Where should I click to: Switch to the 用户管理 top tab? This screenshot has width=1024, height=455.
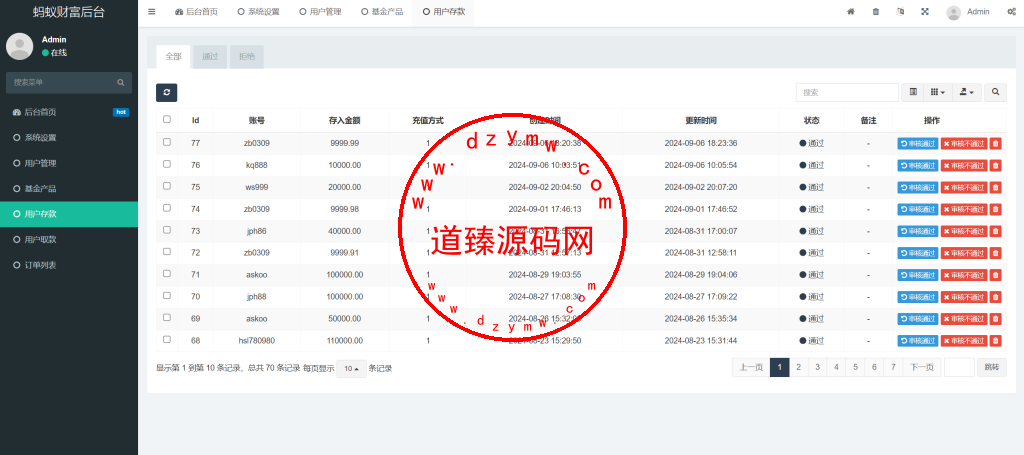(320, 12)
